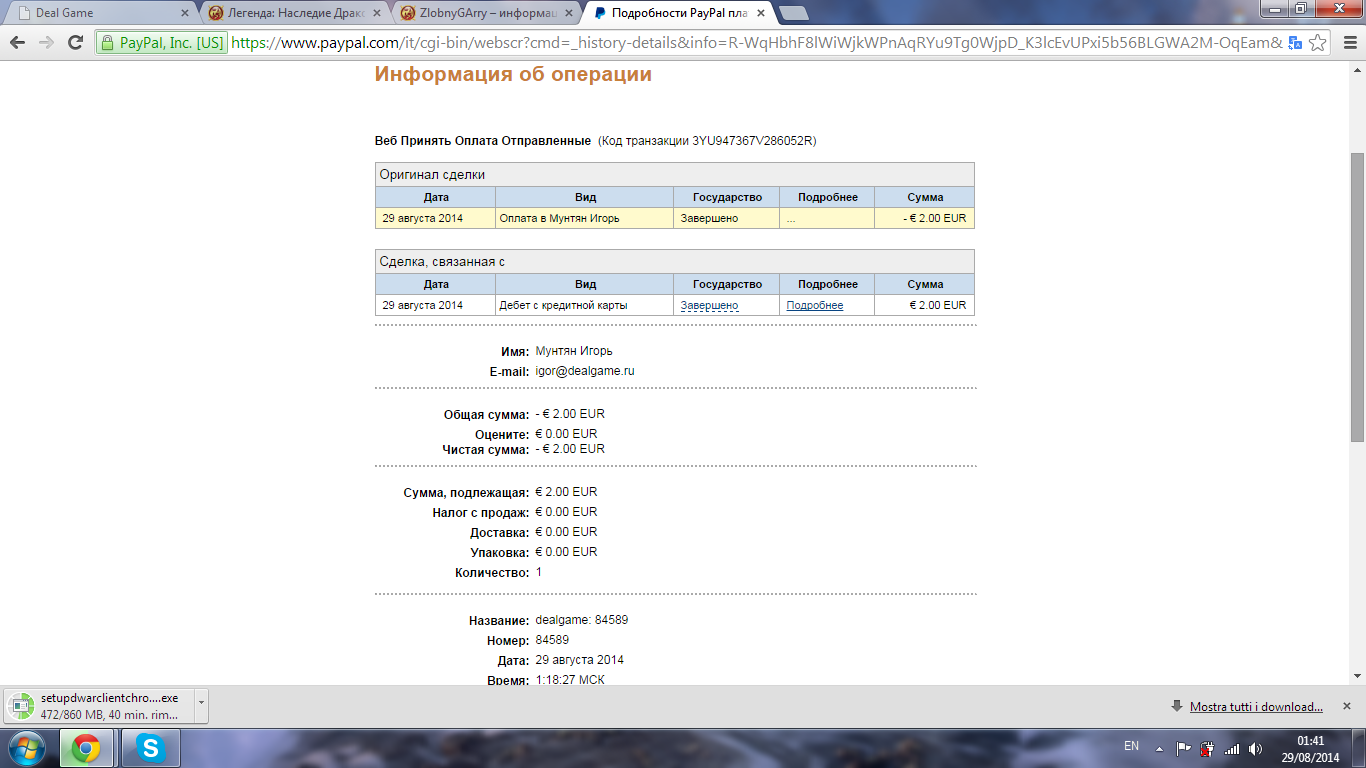Click the browser forward arrow
Image resolution: width=1366 pixels, height=768 pixels.
(x=46, y=43)
